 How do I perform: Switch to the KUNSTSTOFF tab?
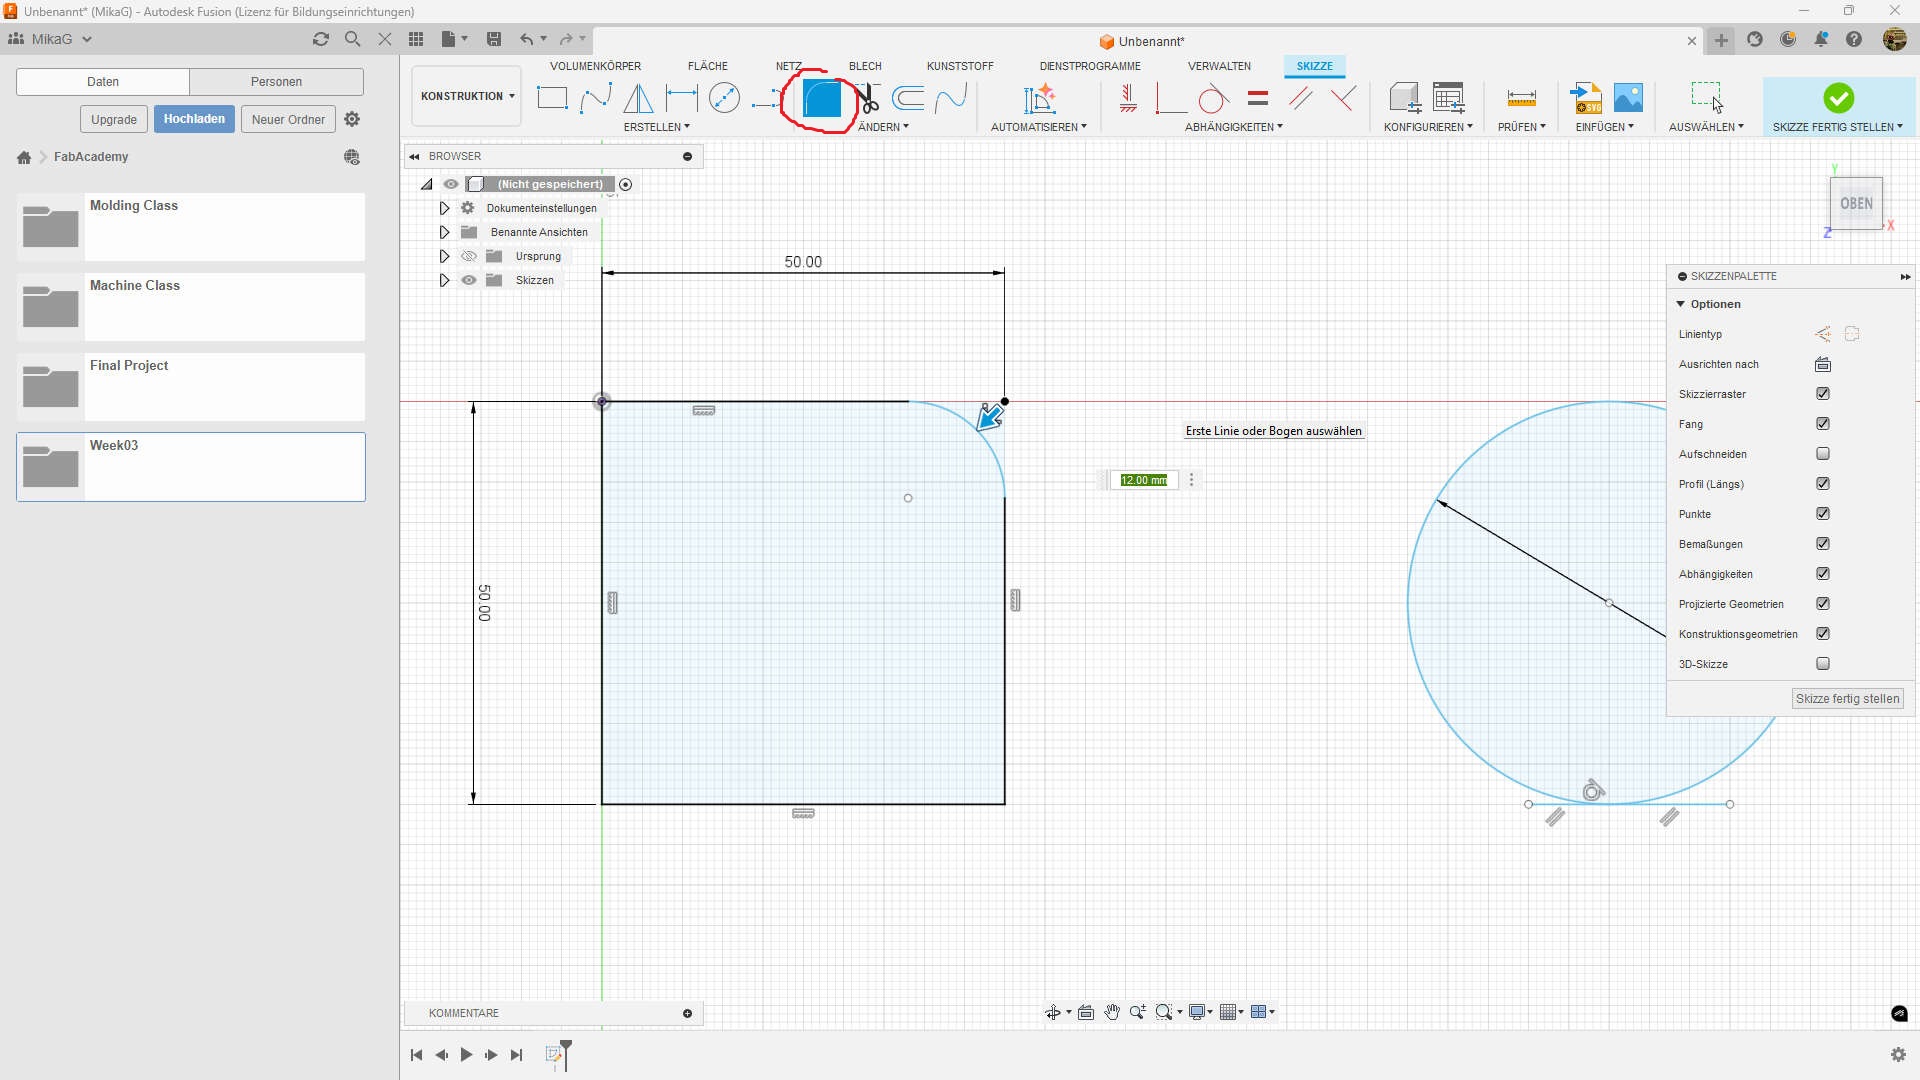point(960,66)
